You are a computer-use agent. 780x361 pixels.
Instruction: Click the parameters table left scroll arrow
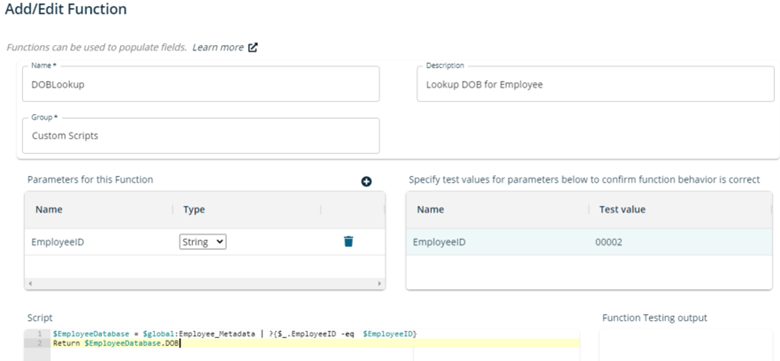(30, 284)
